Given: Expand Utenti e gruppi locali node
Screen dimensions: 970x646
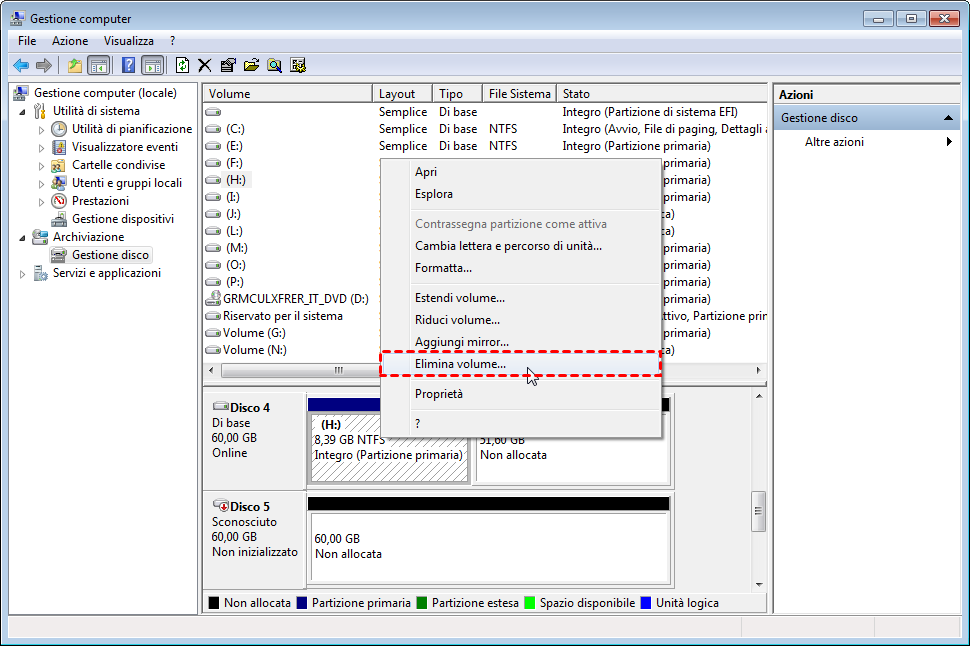Looking at the screenshot, I should (x=41, y=184).
